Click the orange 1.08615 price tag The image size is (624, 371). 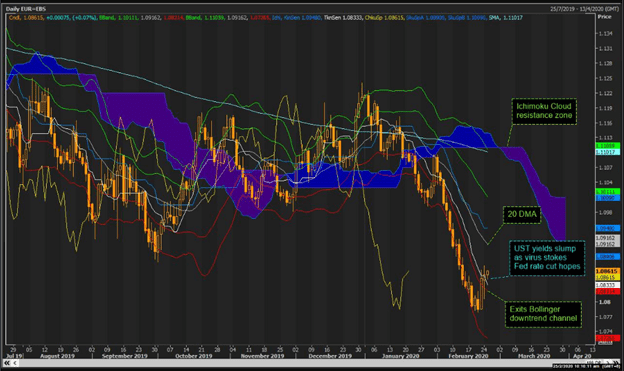click(x=607, y=271)
